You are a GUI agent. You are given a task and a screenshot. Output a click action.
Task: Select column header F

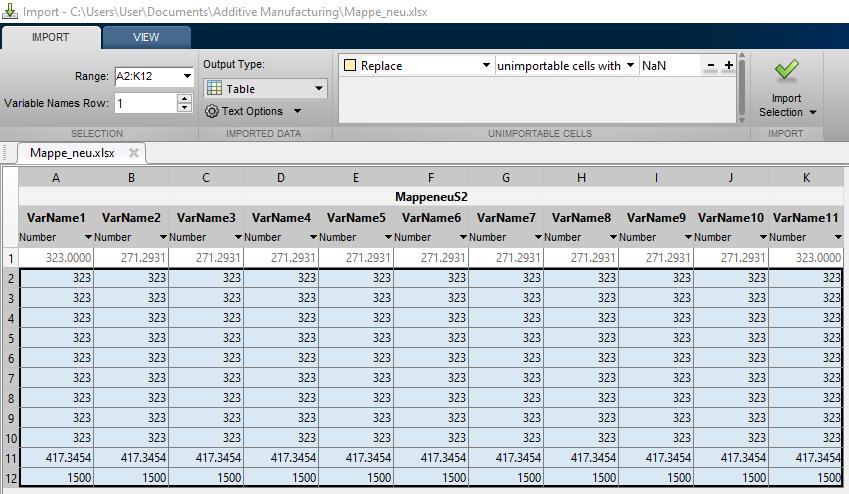(430, 177)
